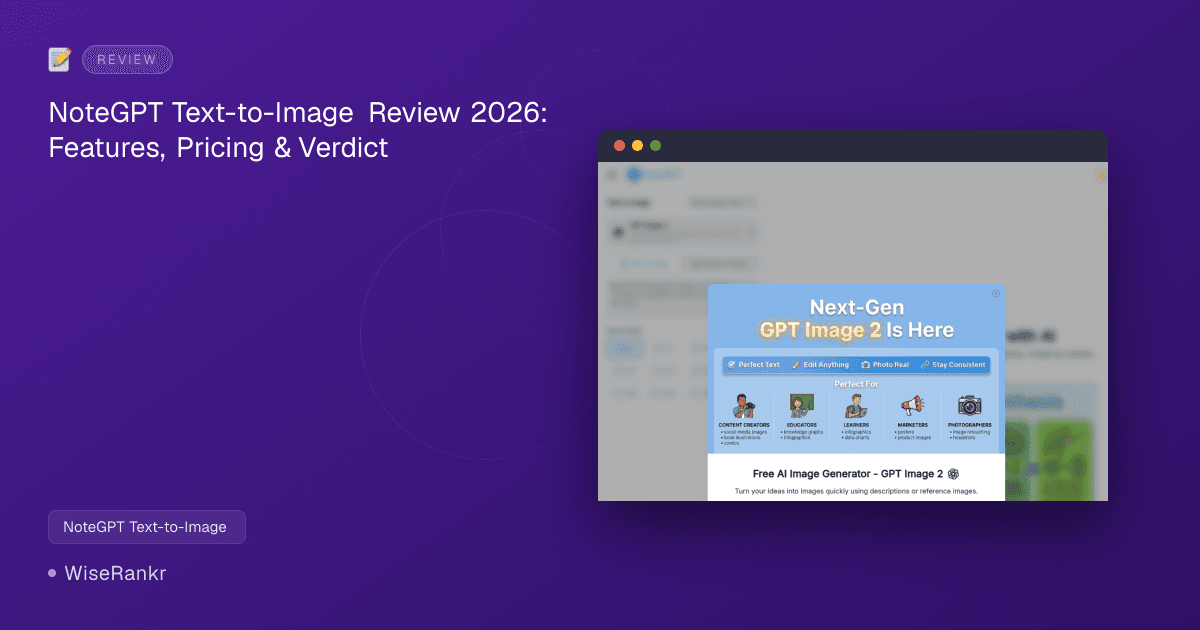
Task: Click the red close window dot
Action: click(619, 146)
